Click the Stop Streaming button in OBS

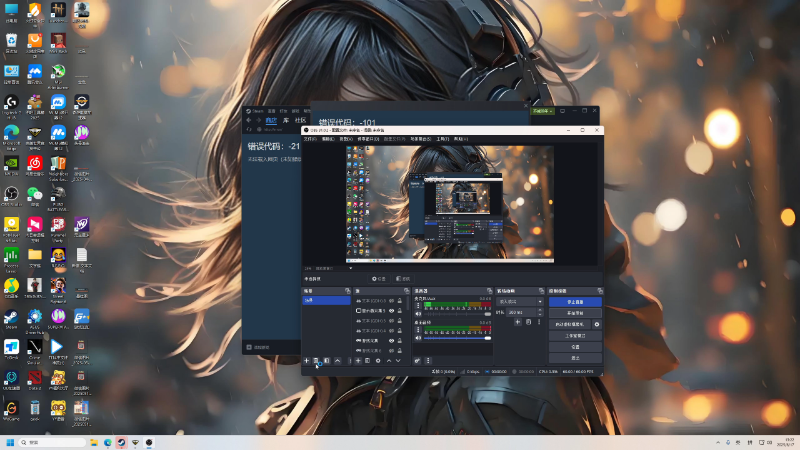coord(575,302)
